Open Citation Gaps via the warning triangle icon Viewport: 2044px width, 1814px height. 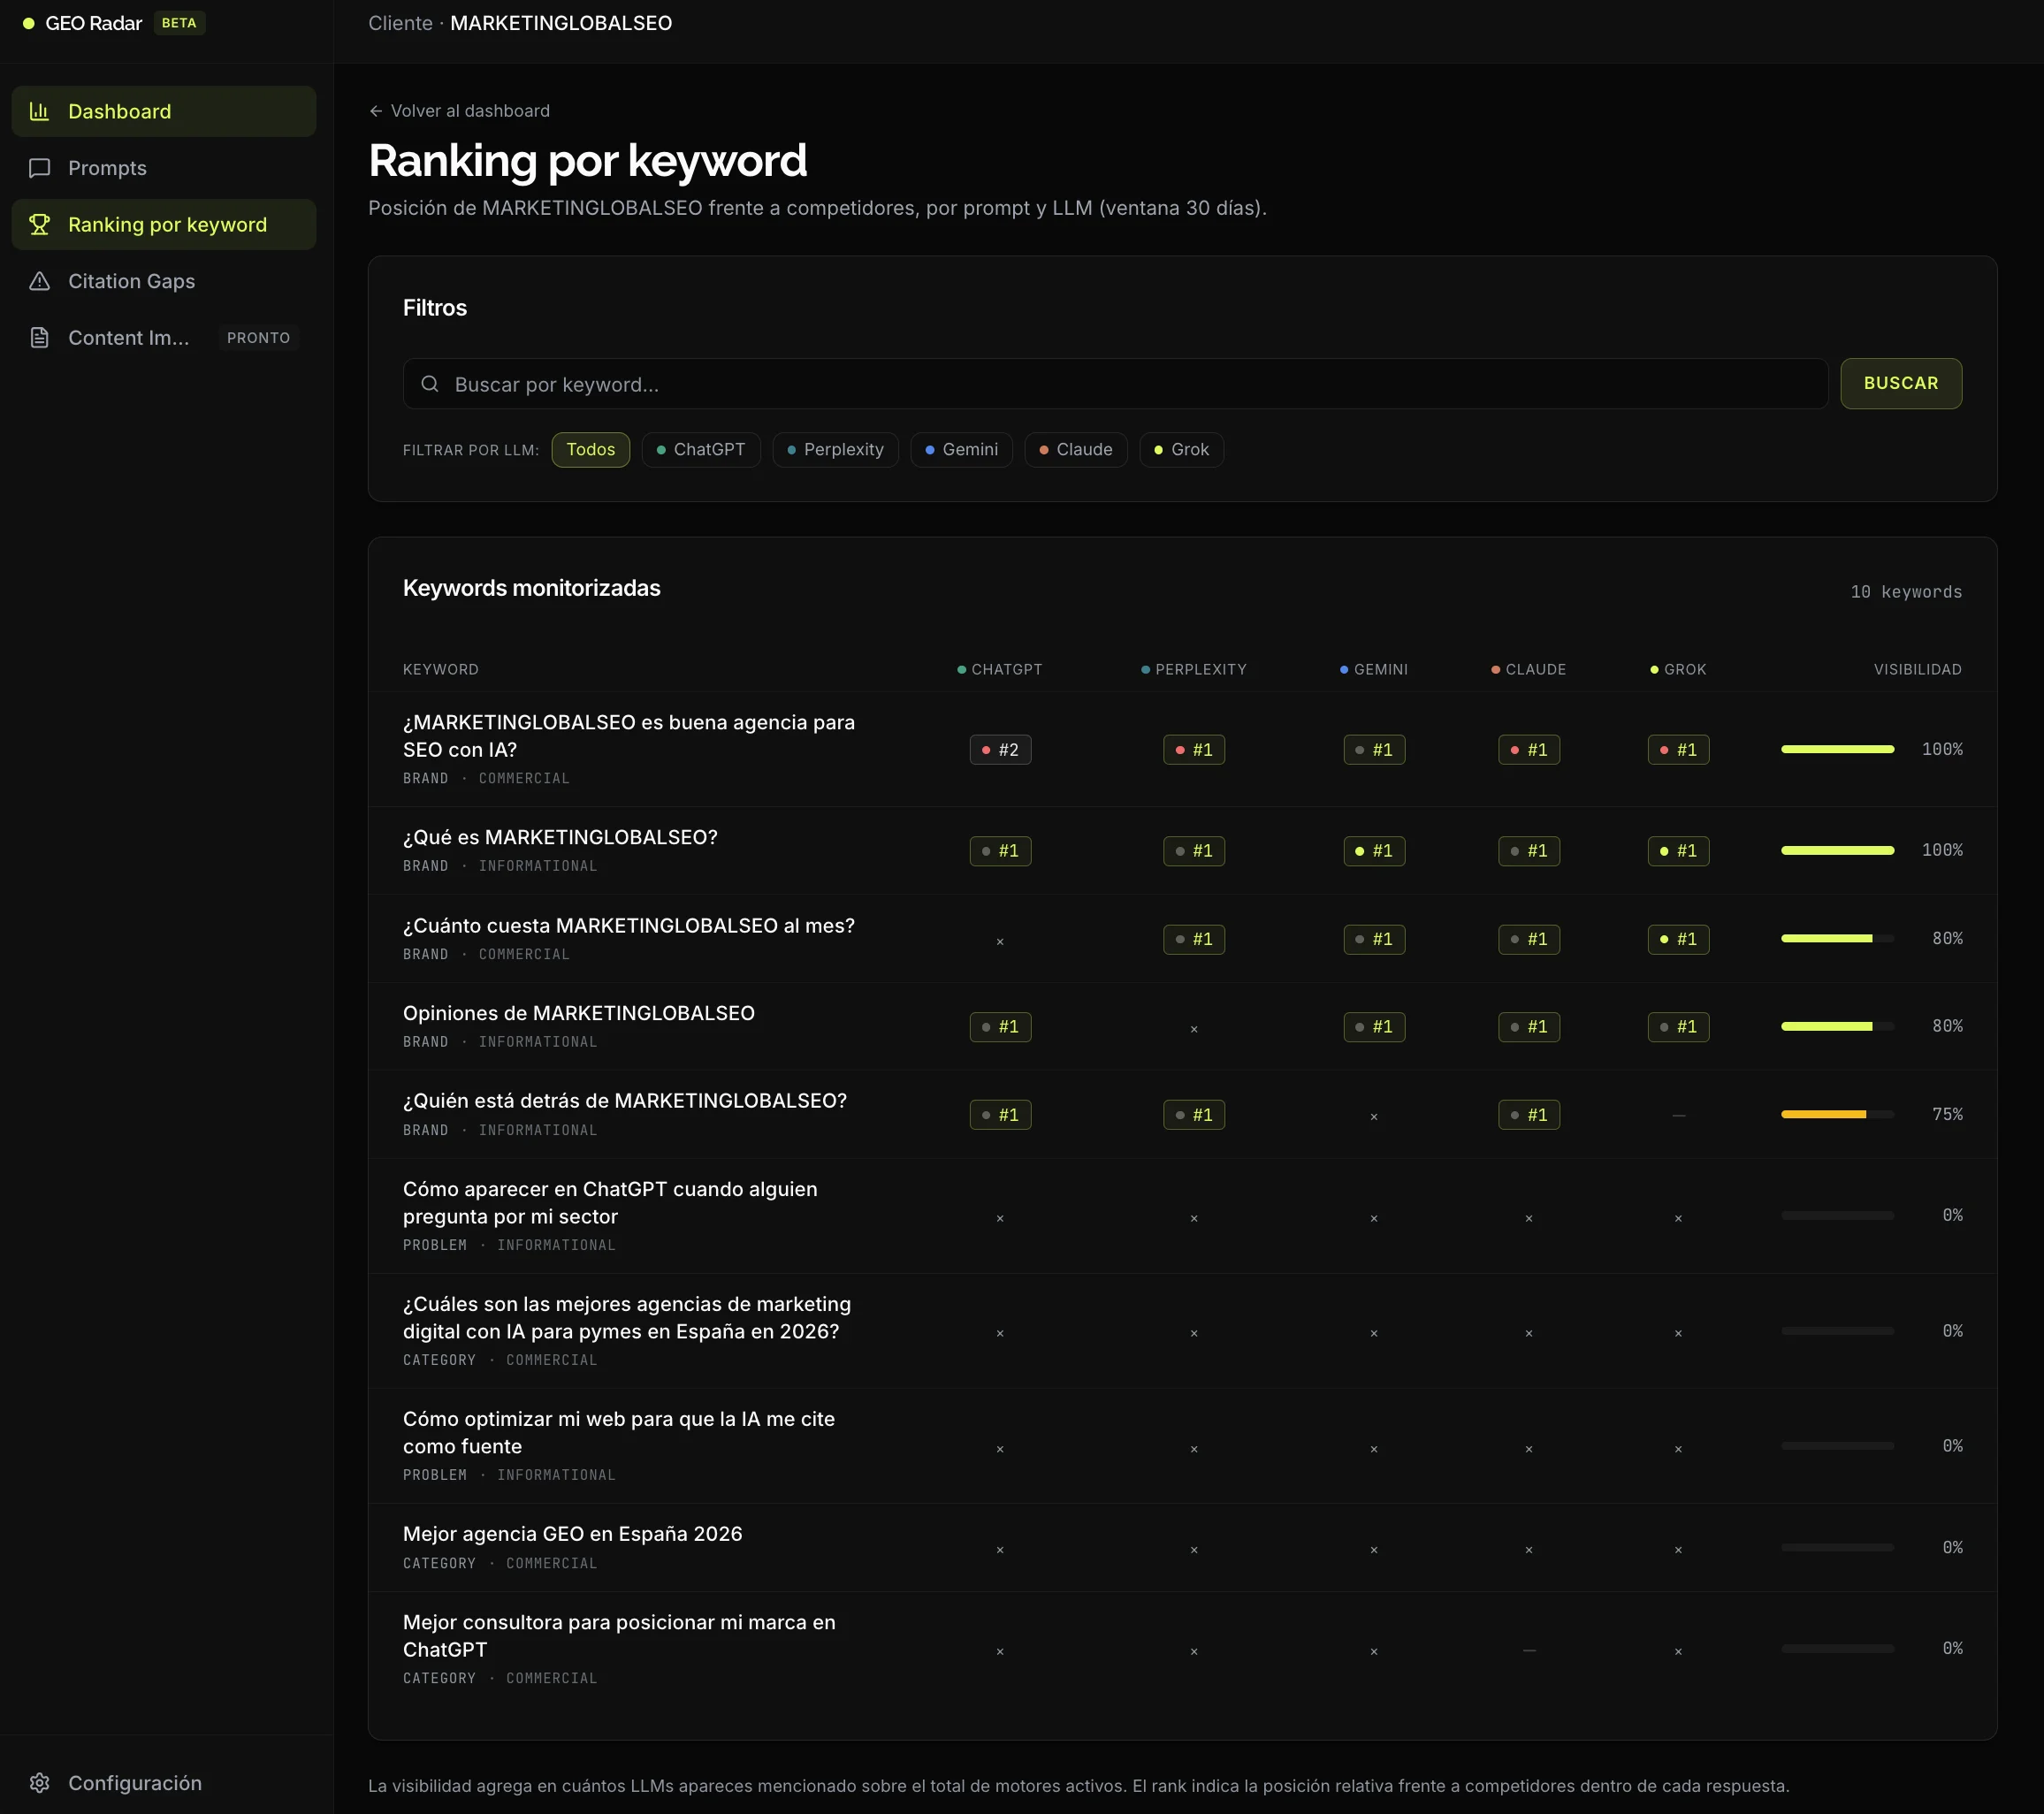[x=39, y=281]
